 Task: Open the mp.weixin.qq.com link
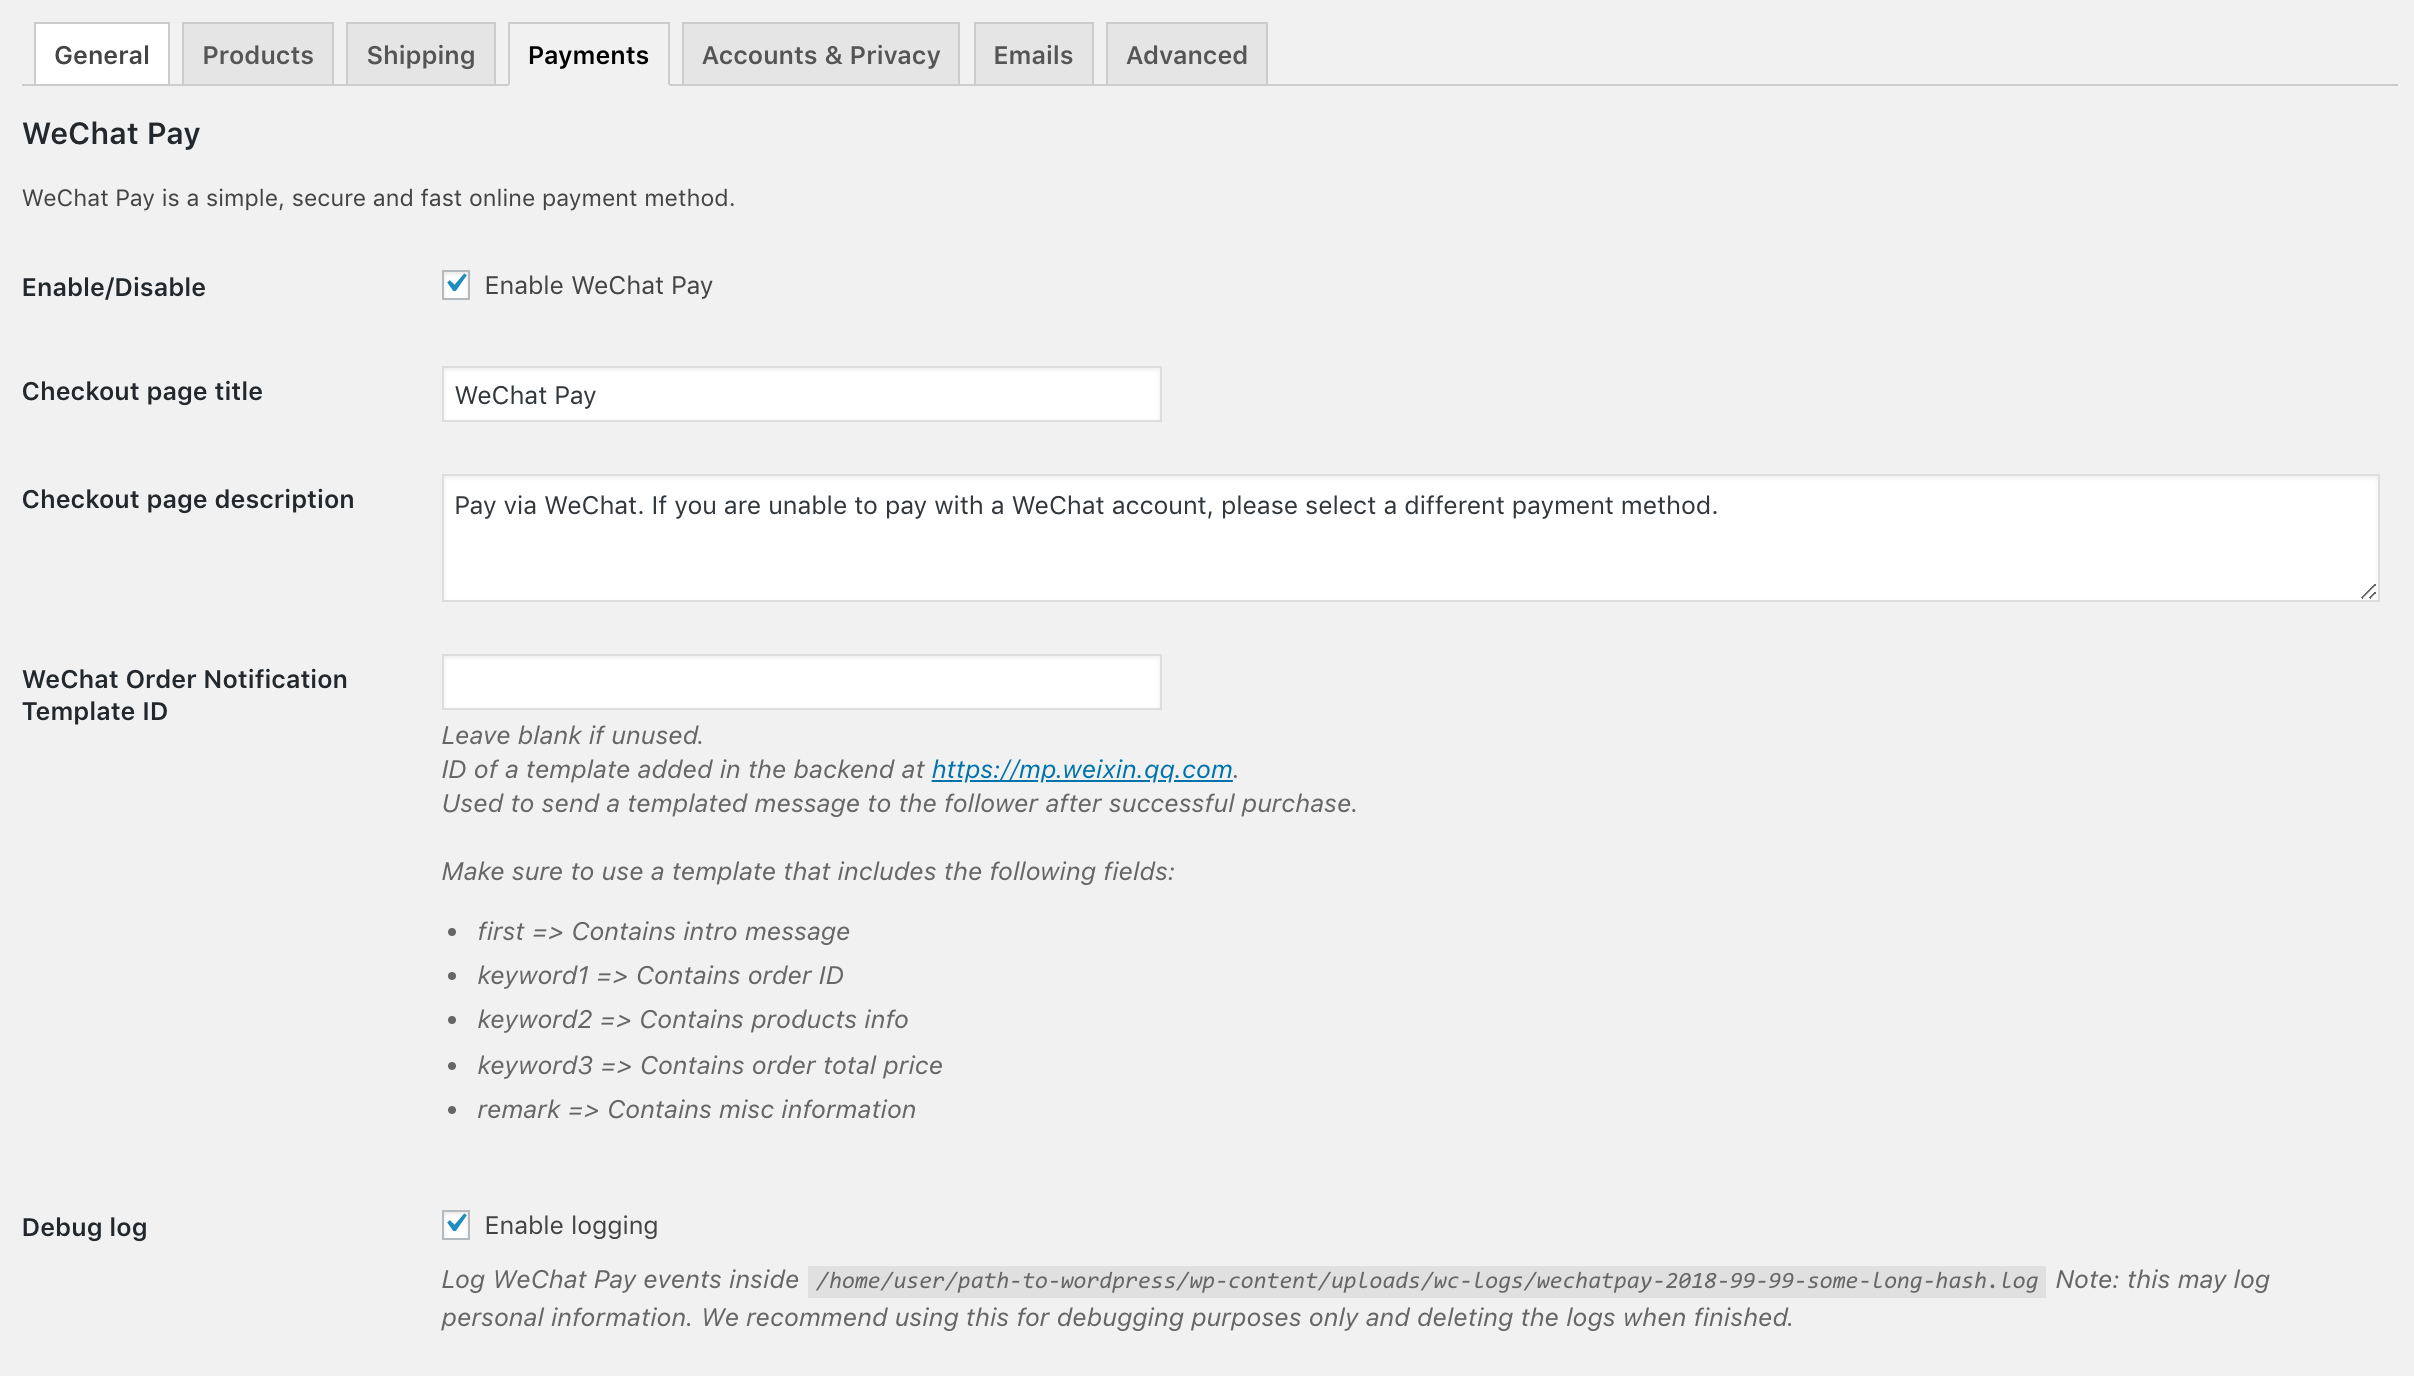point(1082,769)
